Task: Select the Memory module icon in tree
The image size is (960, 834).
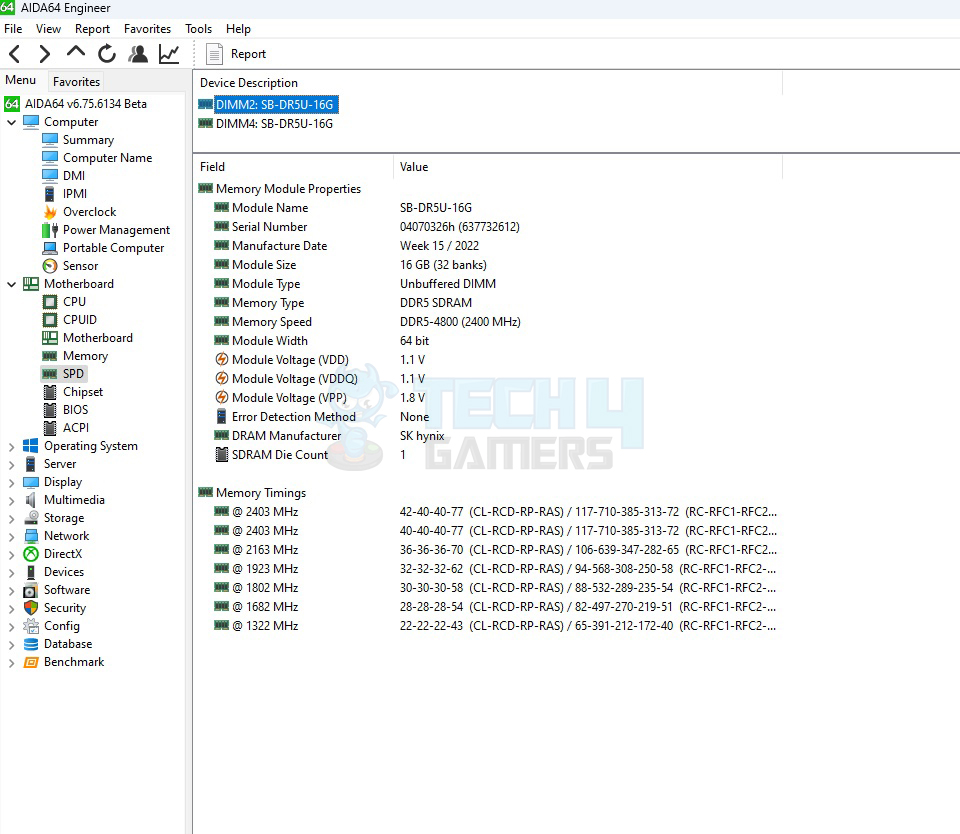Action: point(50,356)
